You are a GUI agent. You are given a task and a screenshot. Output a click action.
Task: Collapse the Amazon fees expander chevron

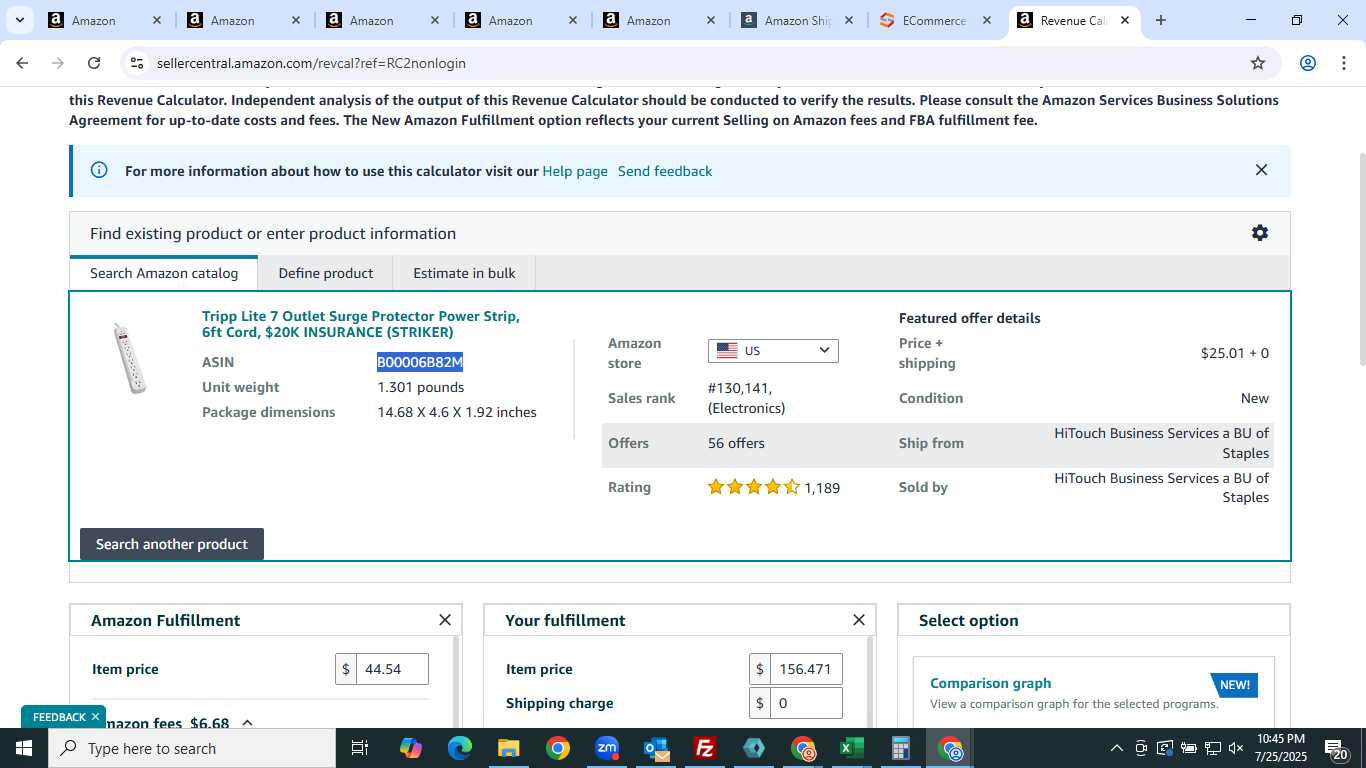(x=247, y=723)
